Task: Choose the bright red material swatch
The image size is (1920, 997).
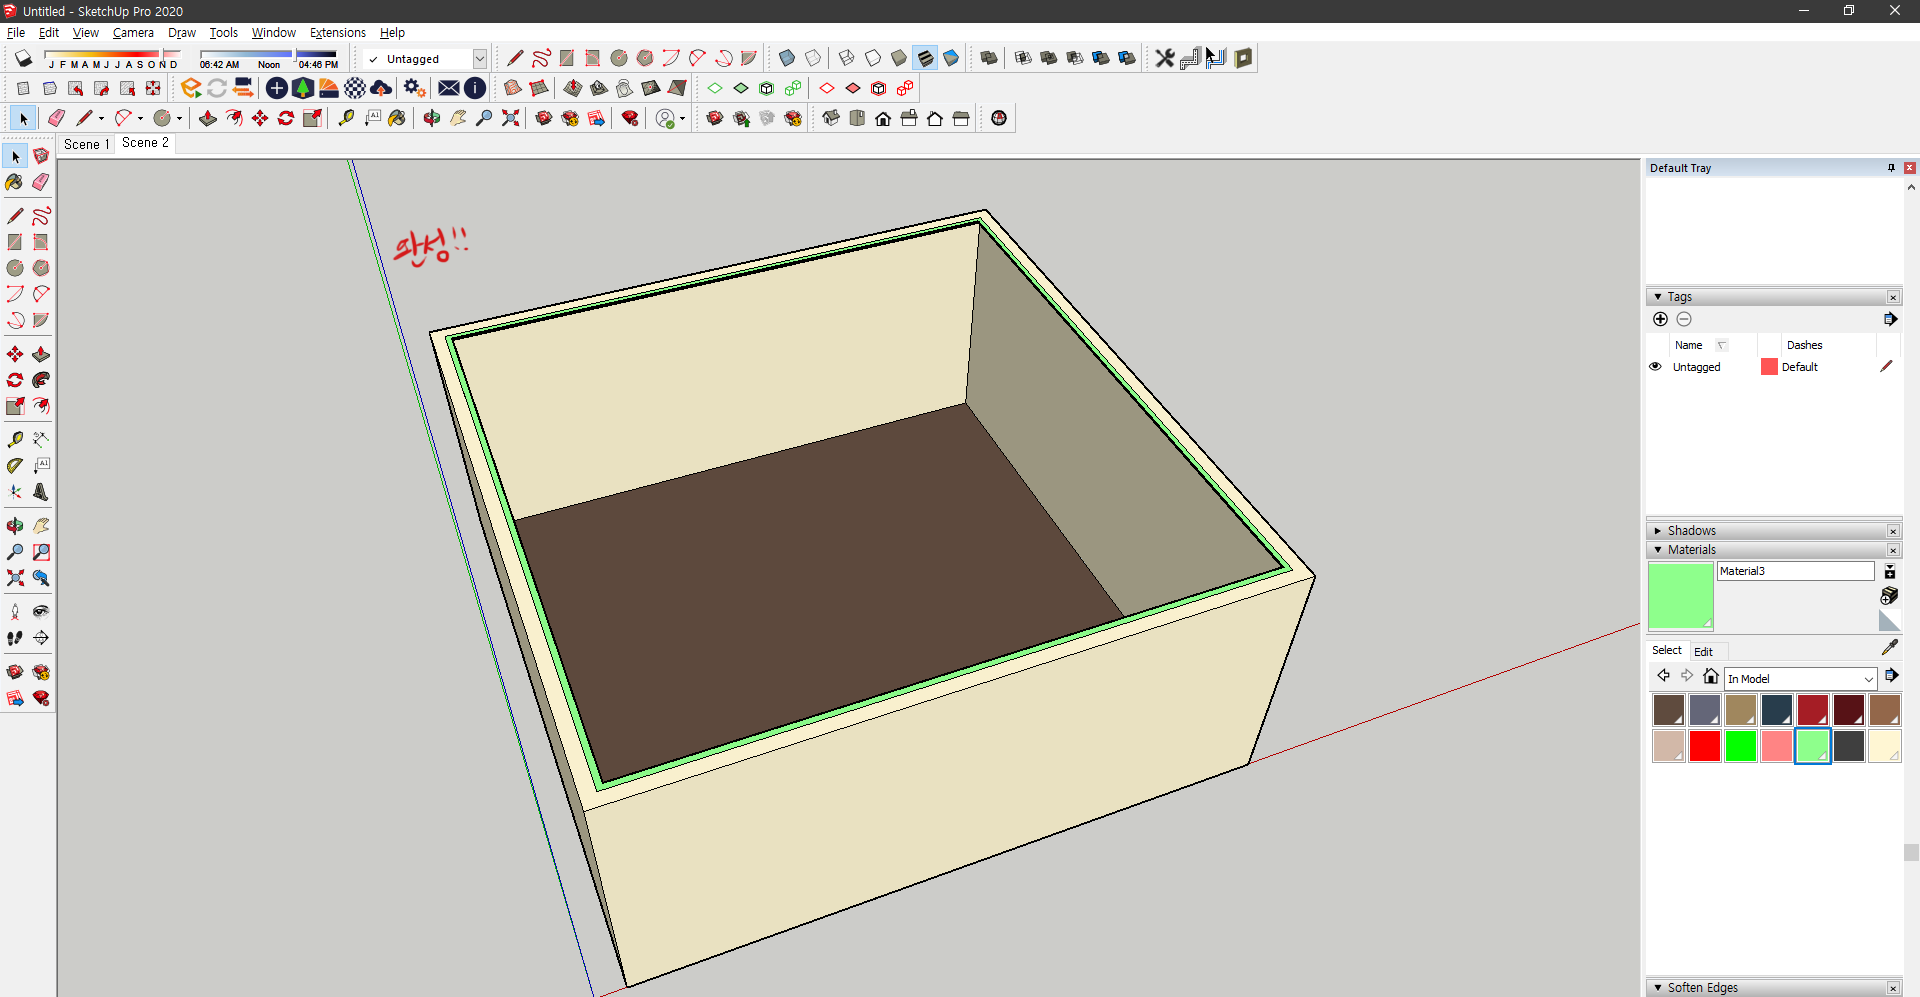Action: tap(1705, 746)
